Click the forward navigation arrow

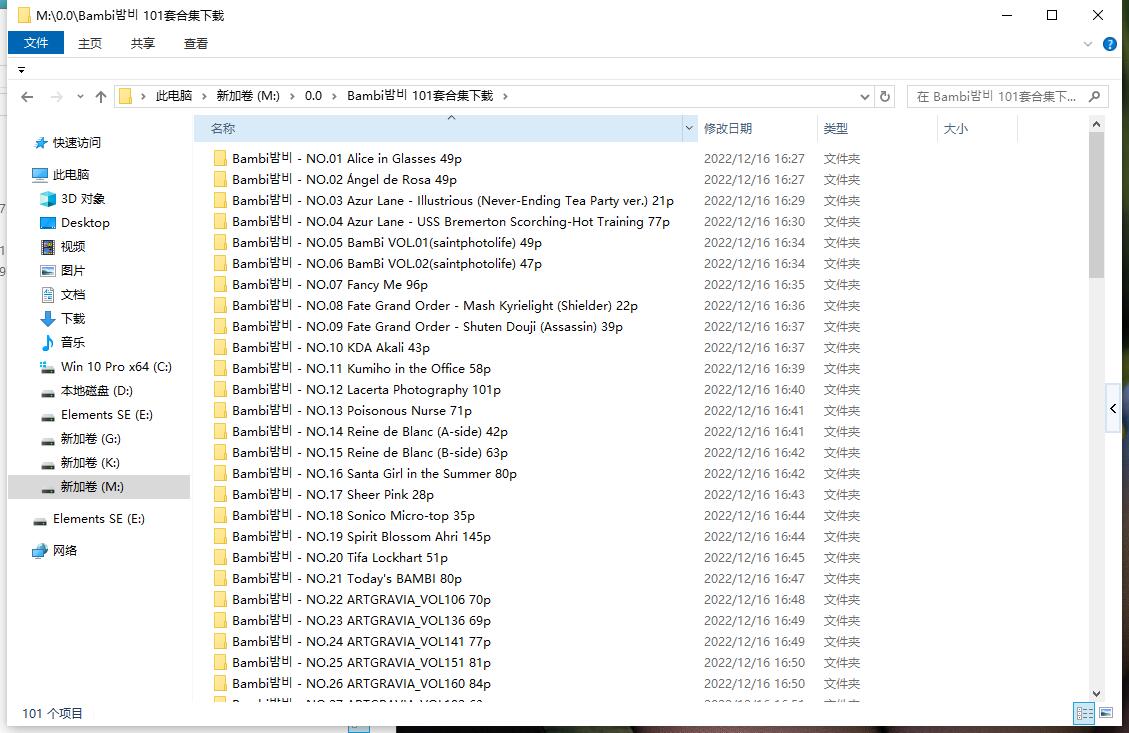pyautogui.click(x=56, y=96)
